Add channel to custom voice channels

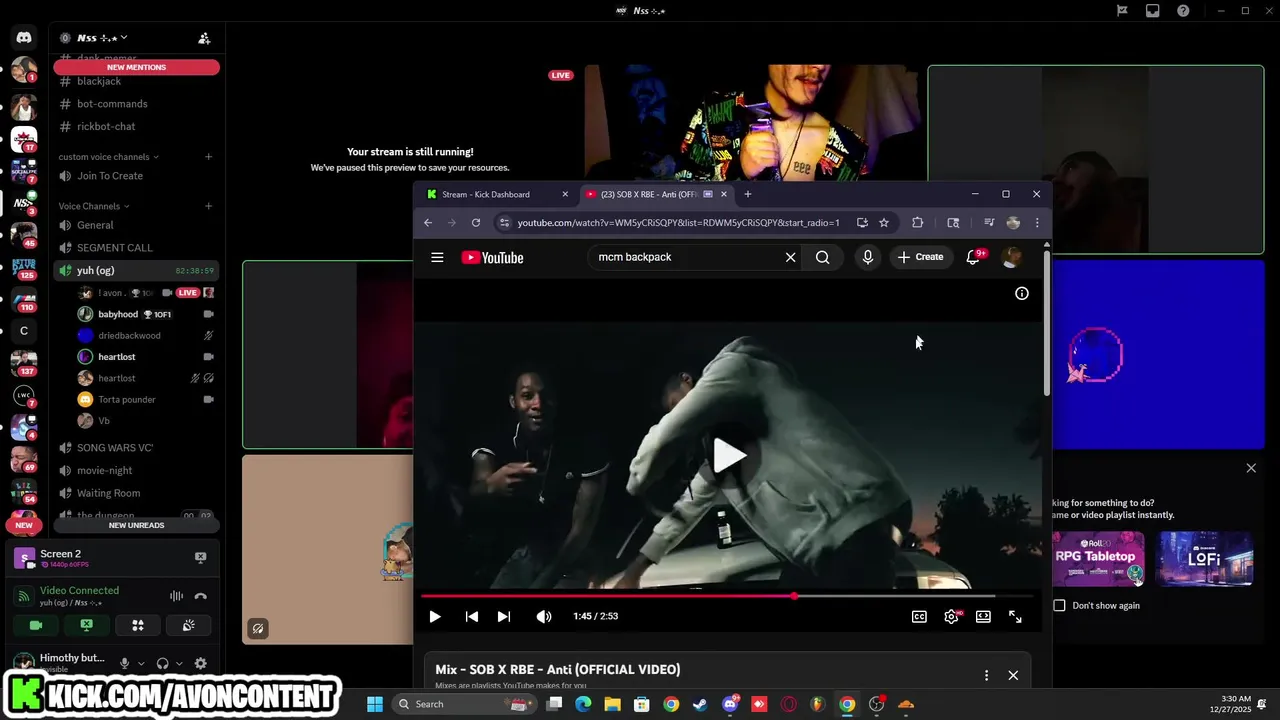[209, 157]
